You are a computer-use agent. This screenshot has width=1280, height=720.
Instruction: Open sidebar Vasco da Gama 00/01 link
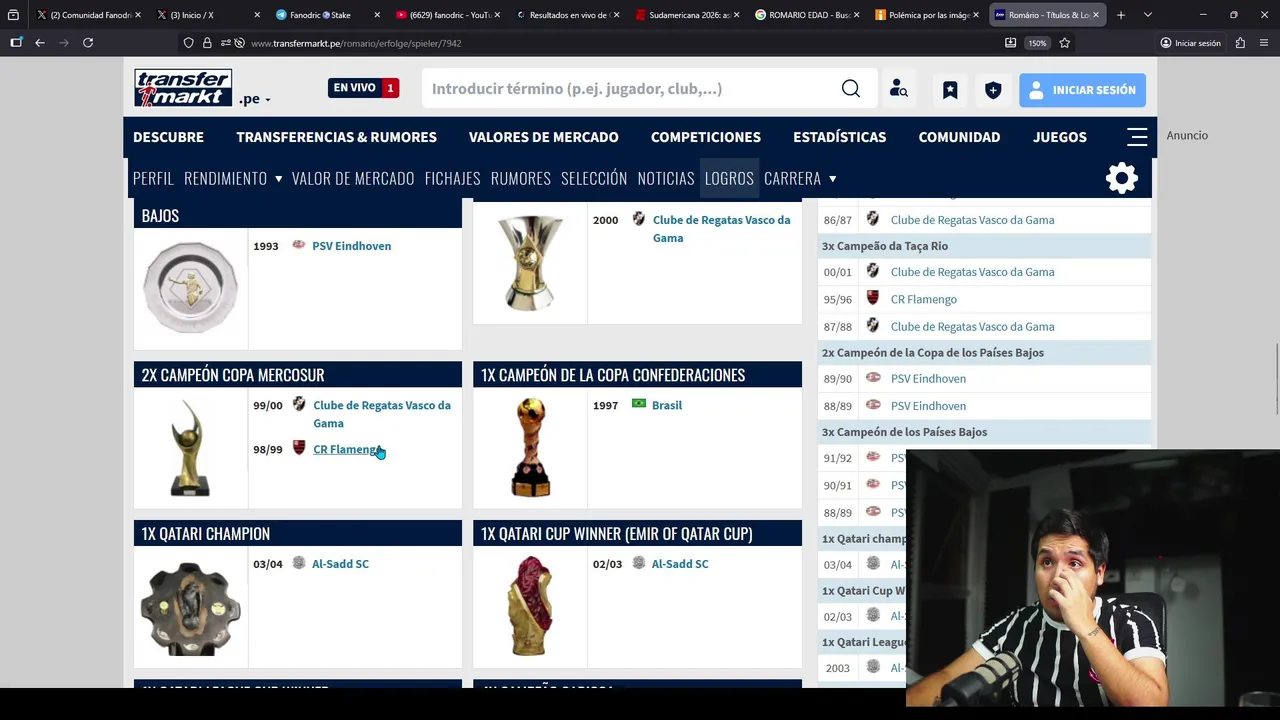click(972, 272)
